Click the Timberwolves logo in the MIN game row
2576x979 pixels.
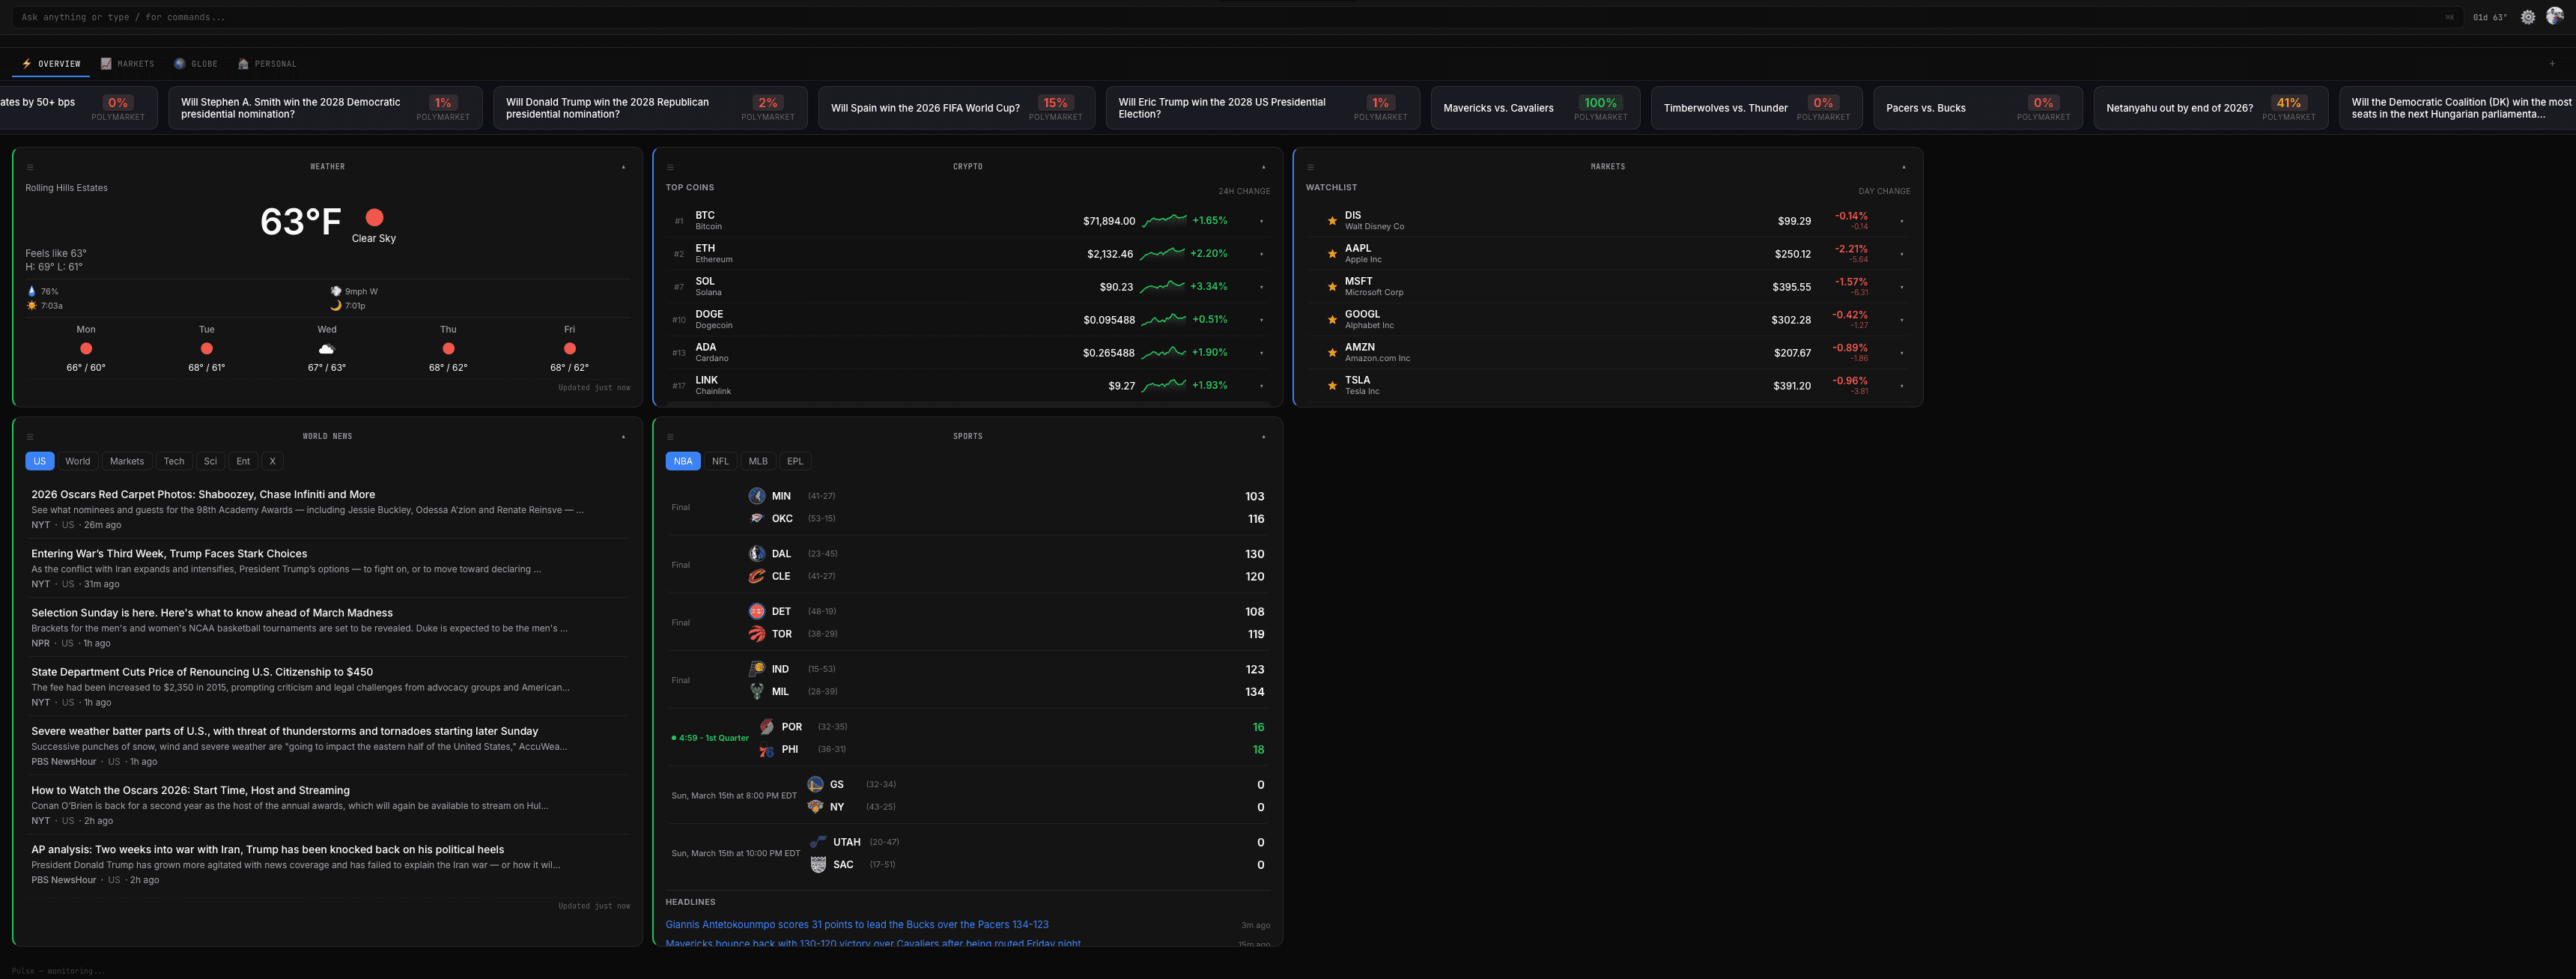point(756,495)
